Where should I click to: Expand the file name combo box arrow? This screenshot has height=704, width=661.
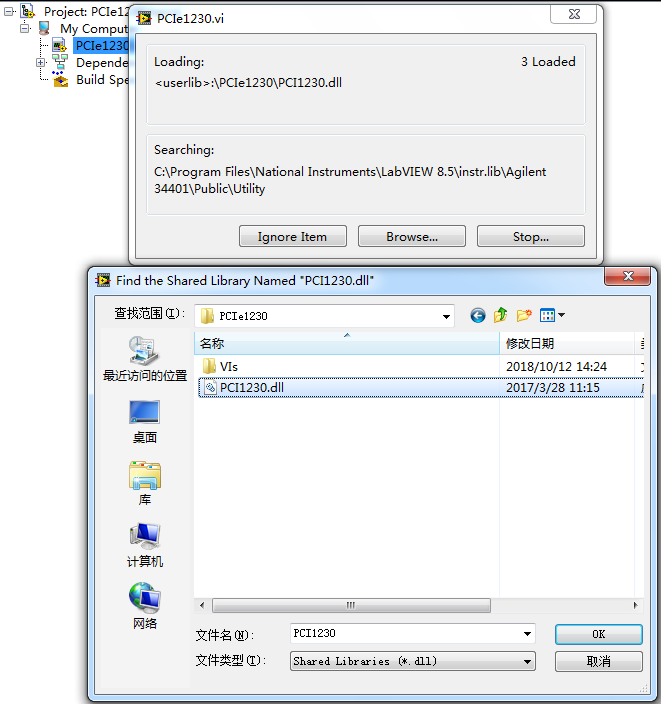527,634
